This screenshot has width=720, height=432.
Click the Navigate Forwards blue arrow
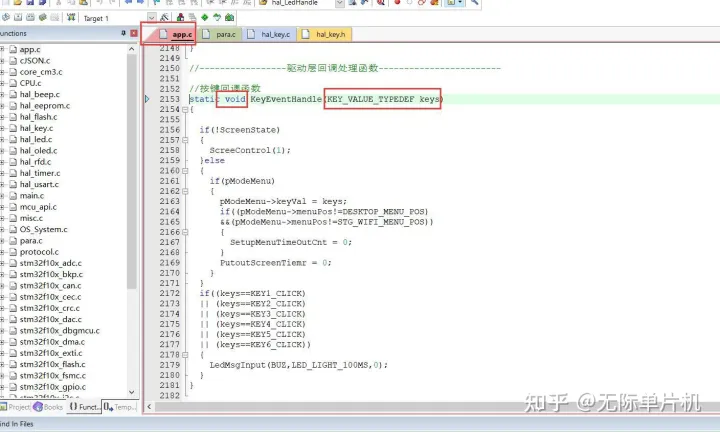tap(140, 2)
